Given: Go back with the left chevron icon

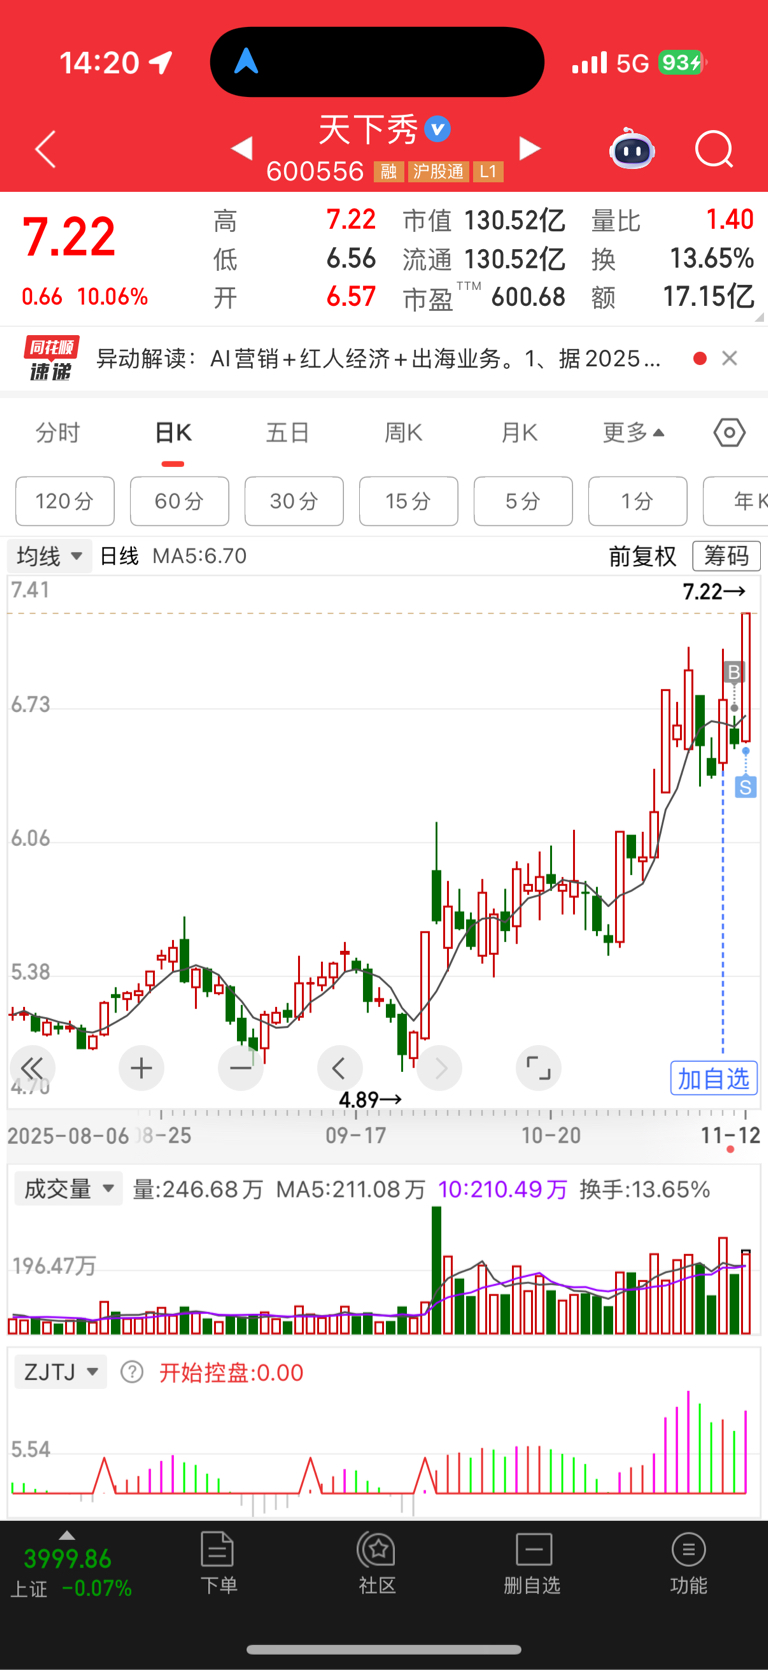Looking at the screenshot, I should 46,150.
